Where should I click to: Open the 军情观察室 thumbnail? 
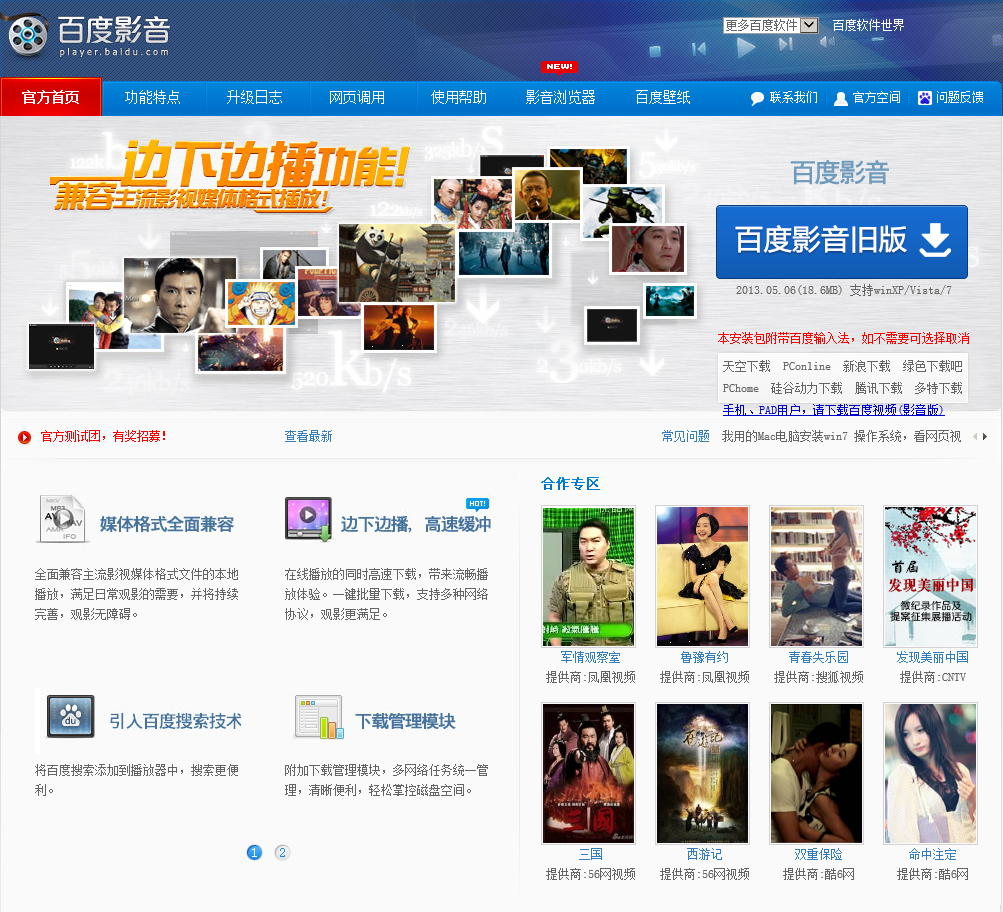pos(588,576)
